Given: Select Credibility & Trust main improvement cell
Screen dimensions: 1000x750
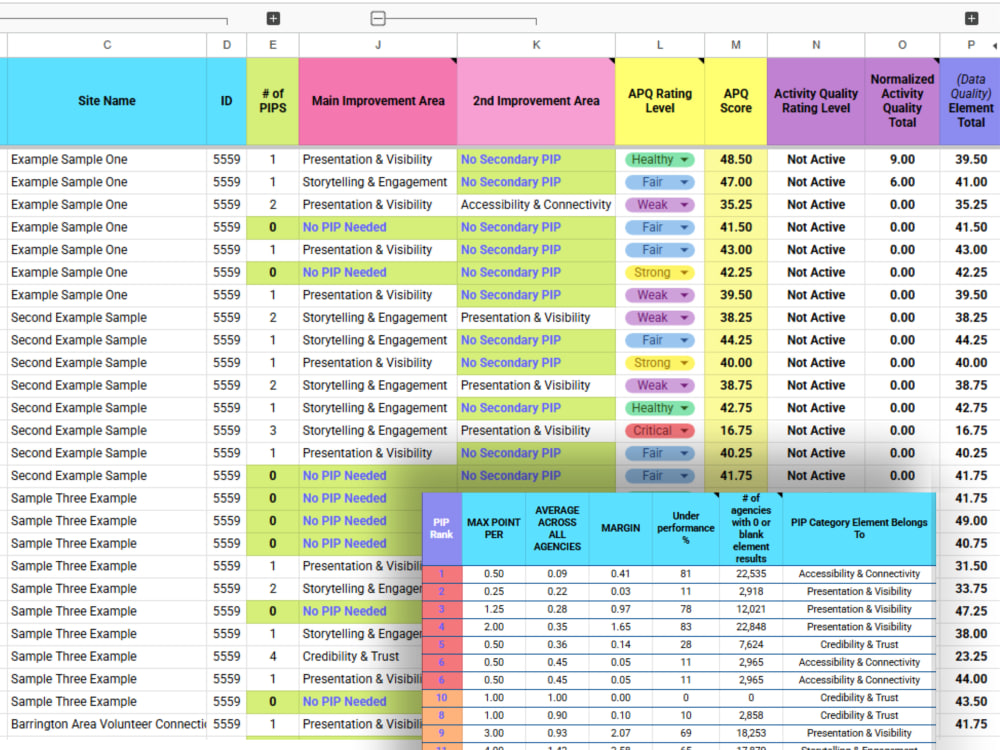Looking at the screenshot, I should point(361,656).
